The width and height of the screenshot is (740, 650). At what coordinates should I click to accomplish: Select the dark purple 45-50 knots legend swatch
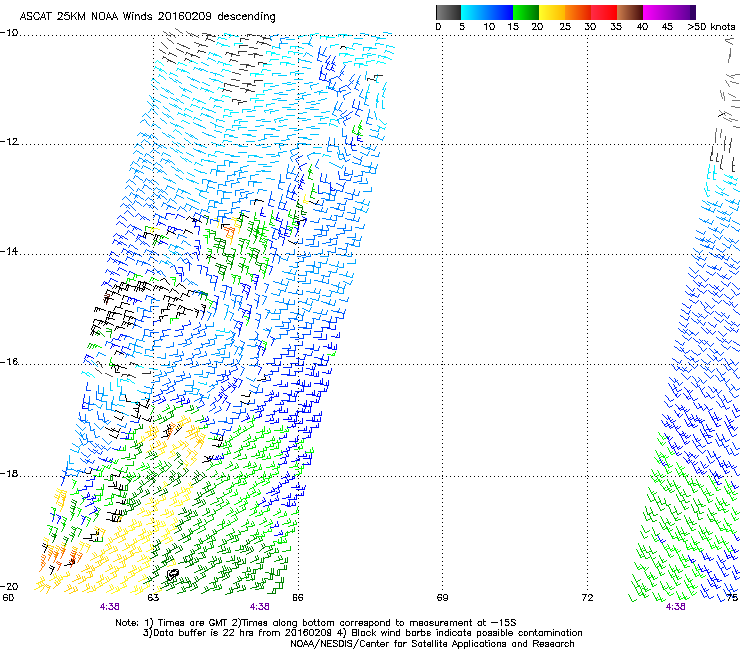click(682, 12)
